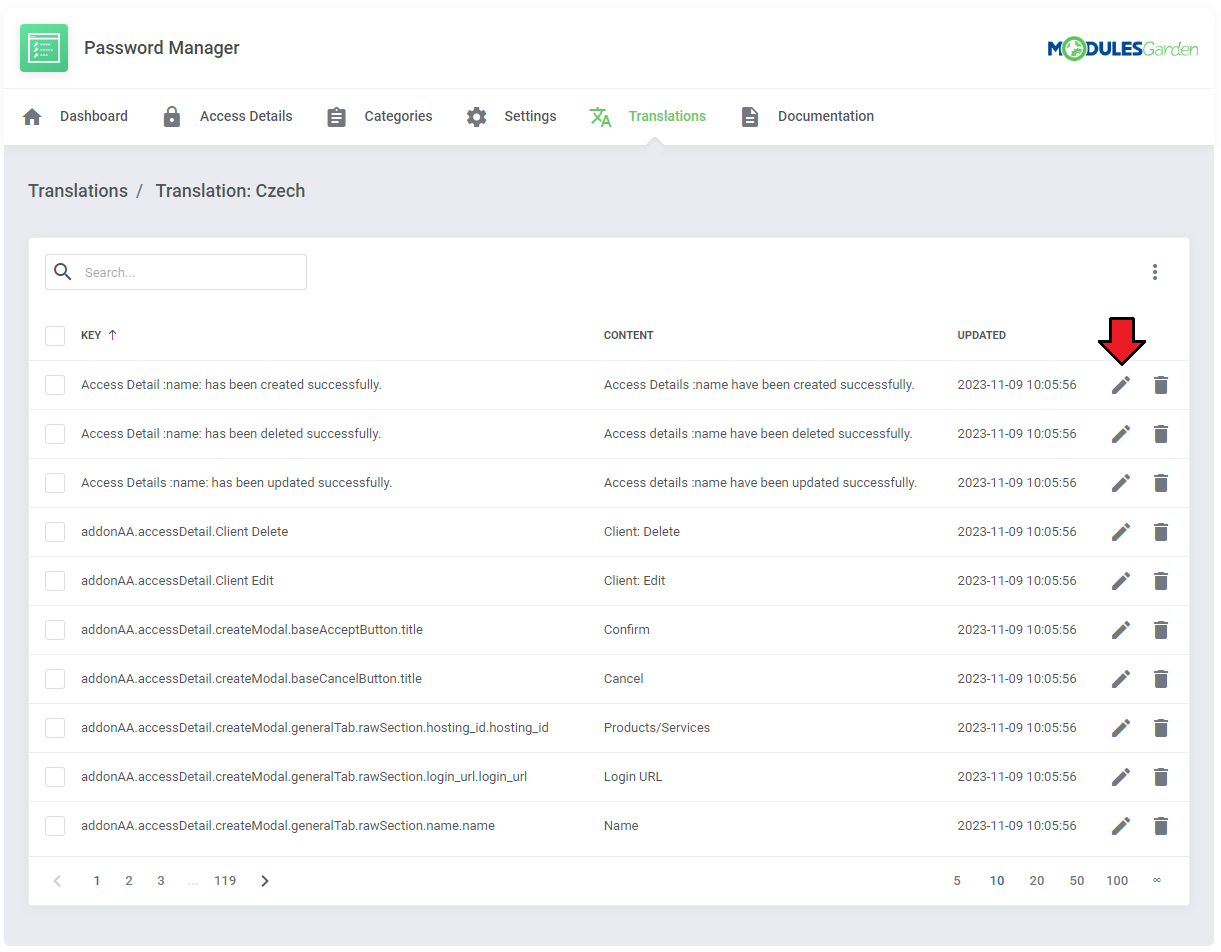
Task: Tick the hosting_id.hosting_id row checkbox
Action: coord(55,728)
